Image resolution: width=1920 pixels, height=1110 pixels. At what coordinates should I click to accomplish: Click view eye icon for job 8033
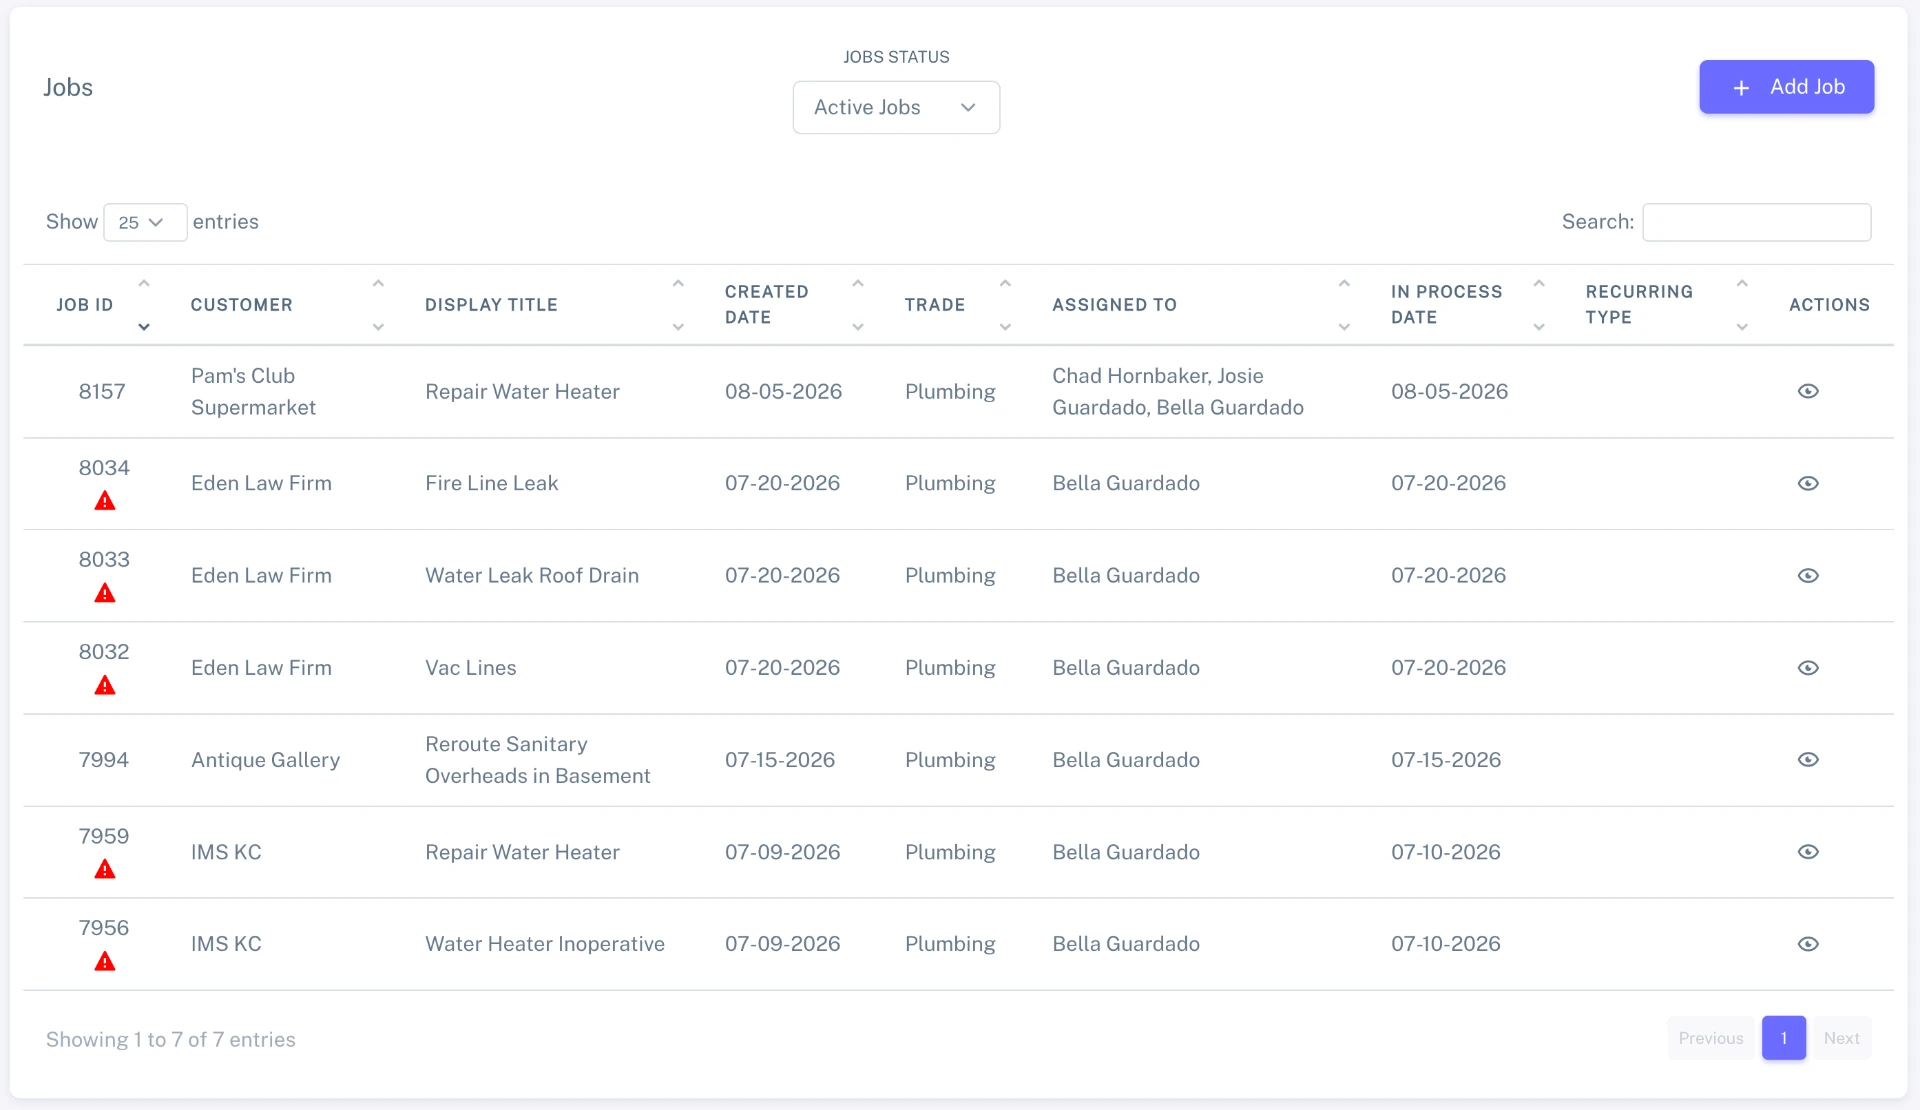coord(1807,575)
